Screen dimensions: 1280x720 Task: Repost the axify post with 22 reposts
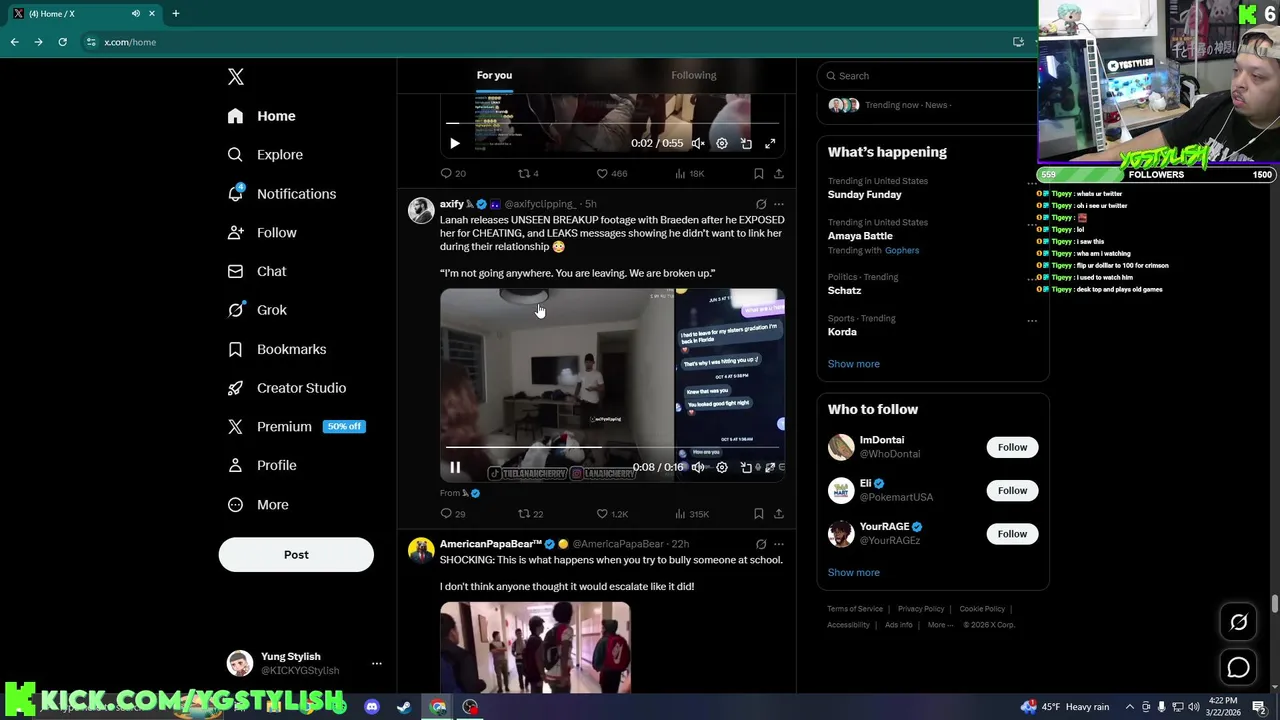click(530, 514)
